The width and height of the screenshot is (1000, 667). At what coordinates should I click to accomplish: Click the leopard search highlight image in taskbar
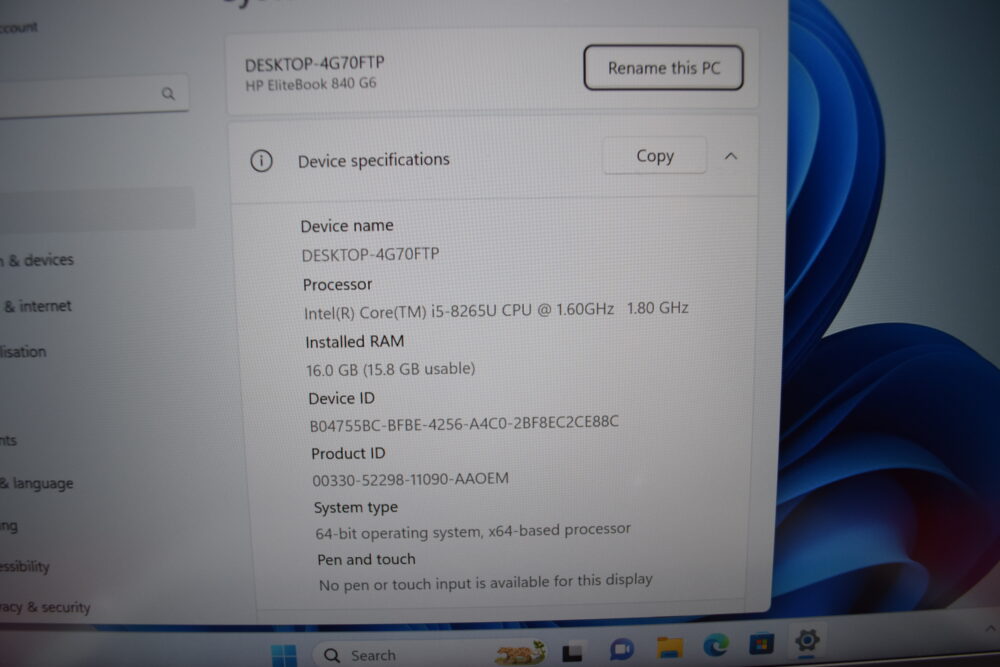[520, 653]
